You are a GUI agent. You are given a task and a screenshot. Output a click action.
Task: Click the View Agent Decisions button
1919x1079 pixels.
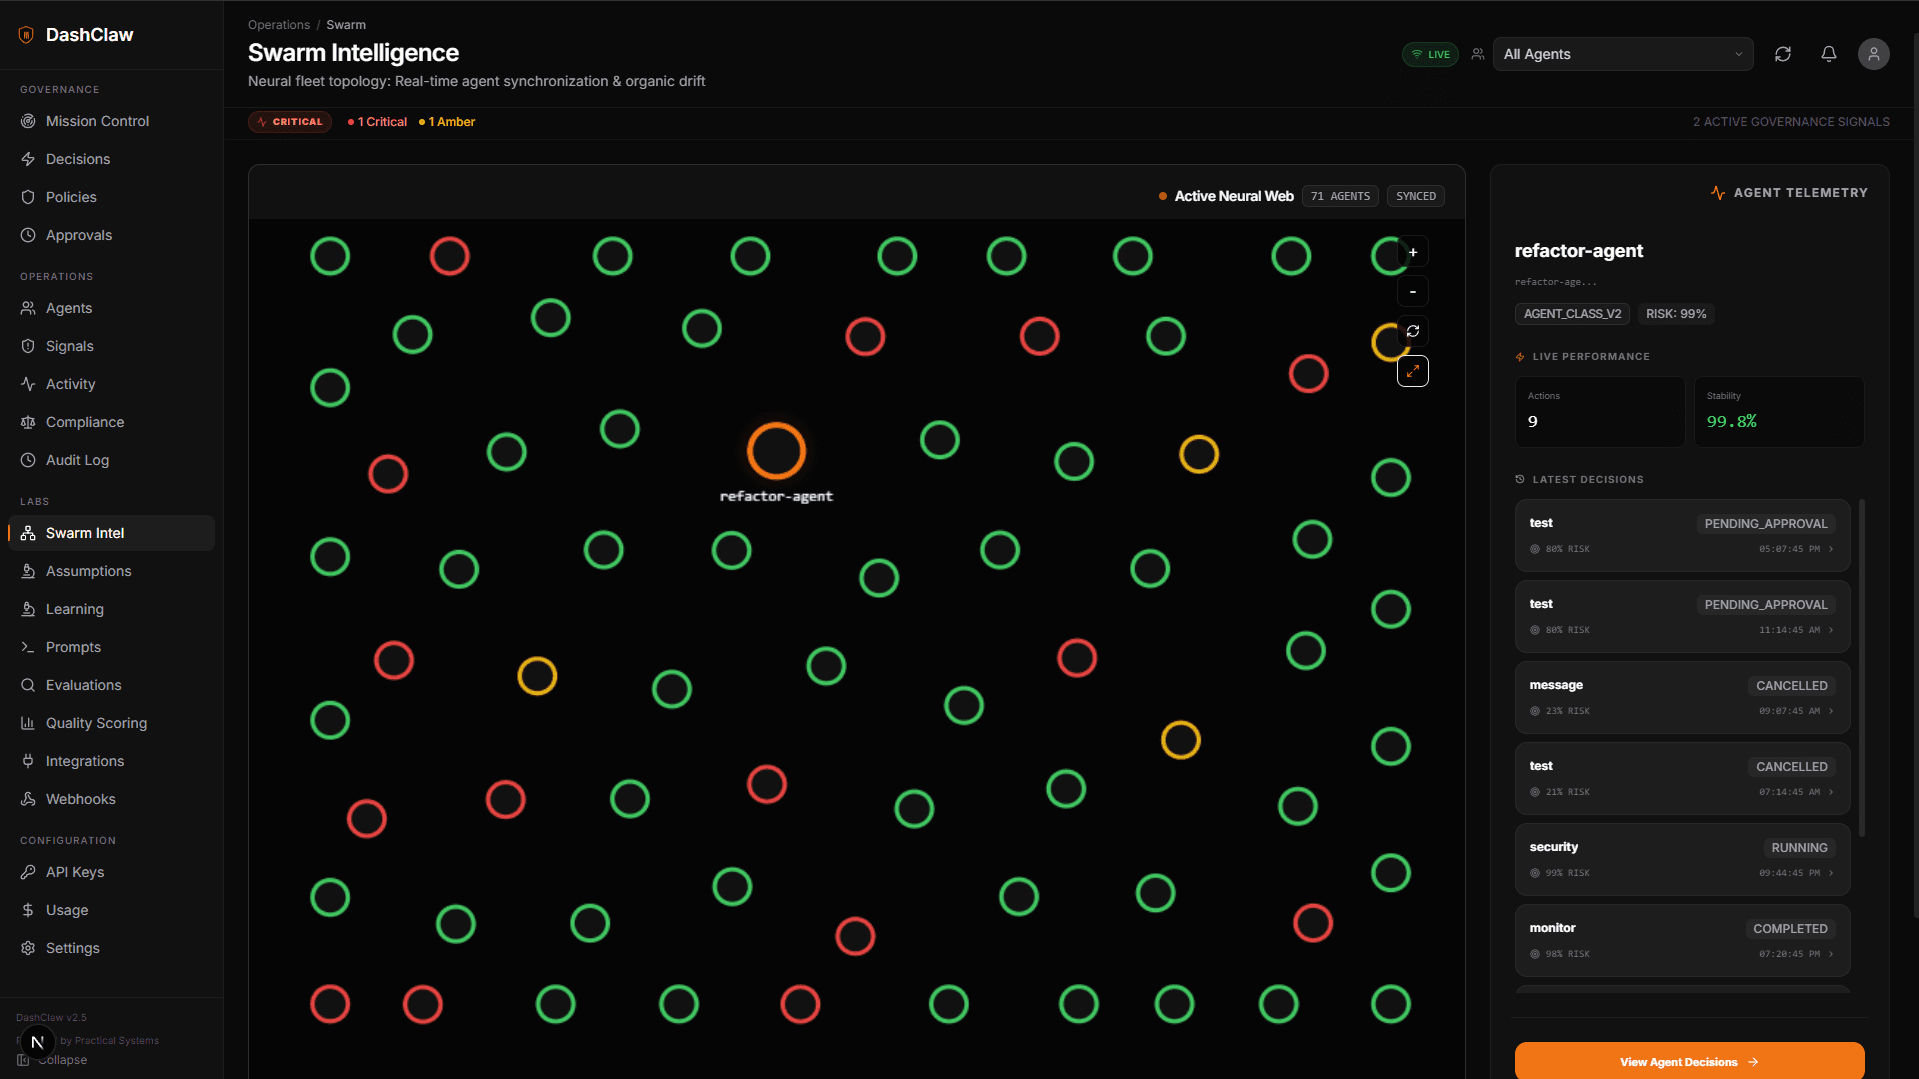pos(1688,1061)
